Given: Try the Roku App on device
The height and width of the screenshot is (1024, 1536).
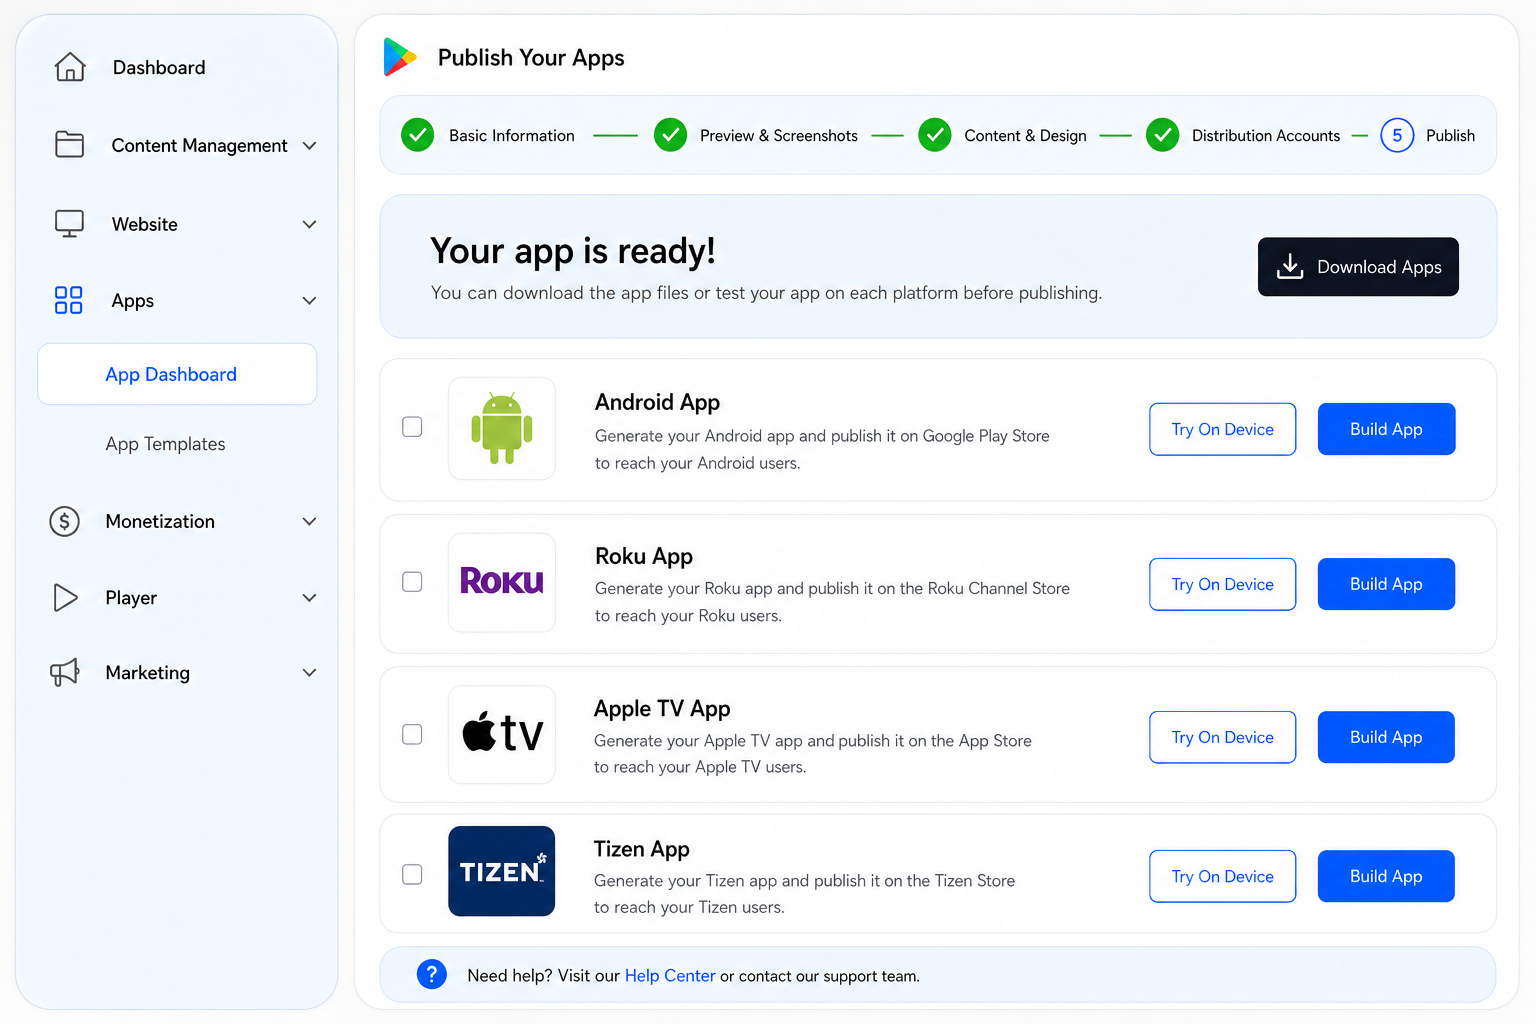Looking at the screenshot, I should click(x=1222, y=584).
